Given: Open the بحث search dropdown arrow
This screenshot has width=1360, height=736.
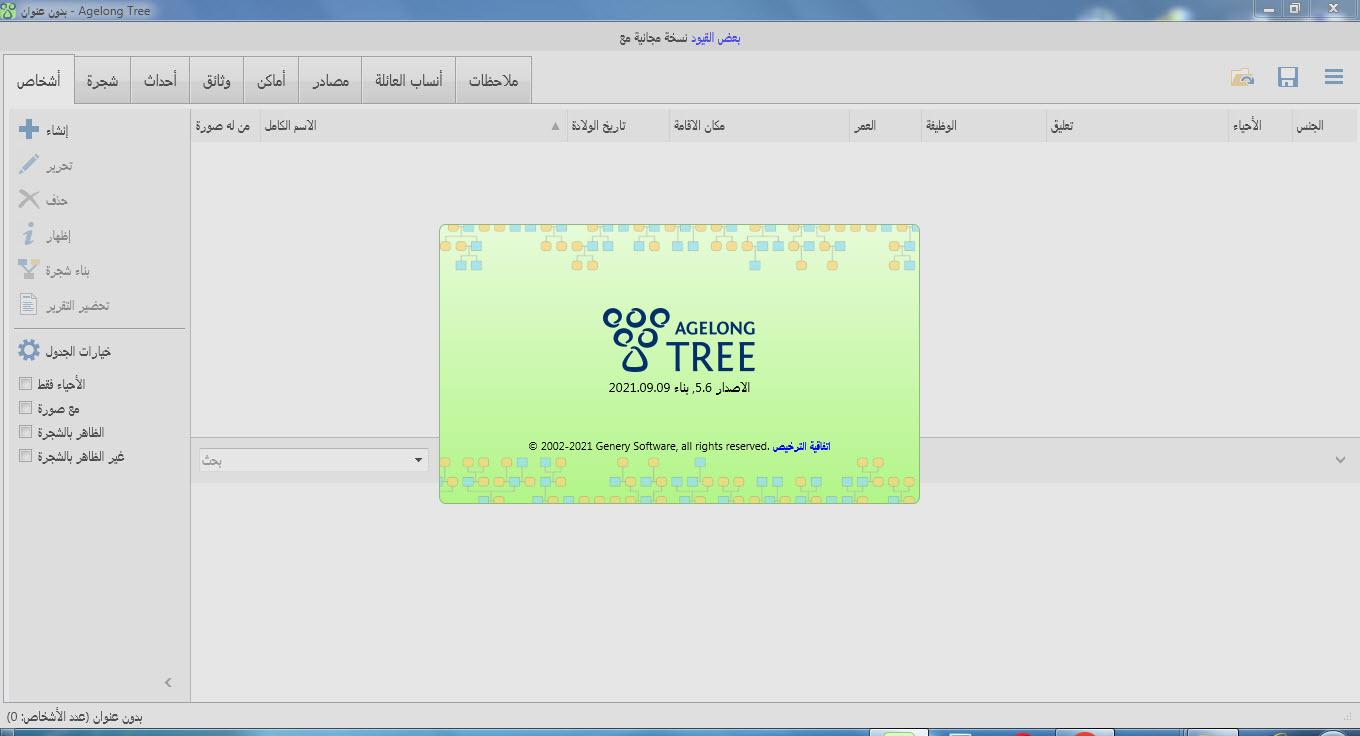Looking at the screenshot, I should point(418,460).
